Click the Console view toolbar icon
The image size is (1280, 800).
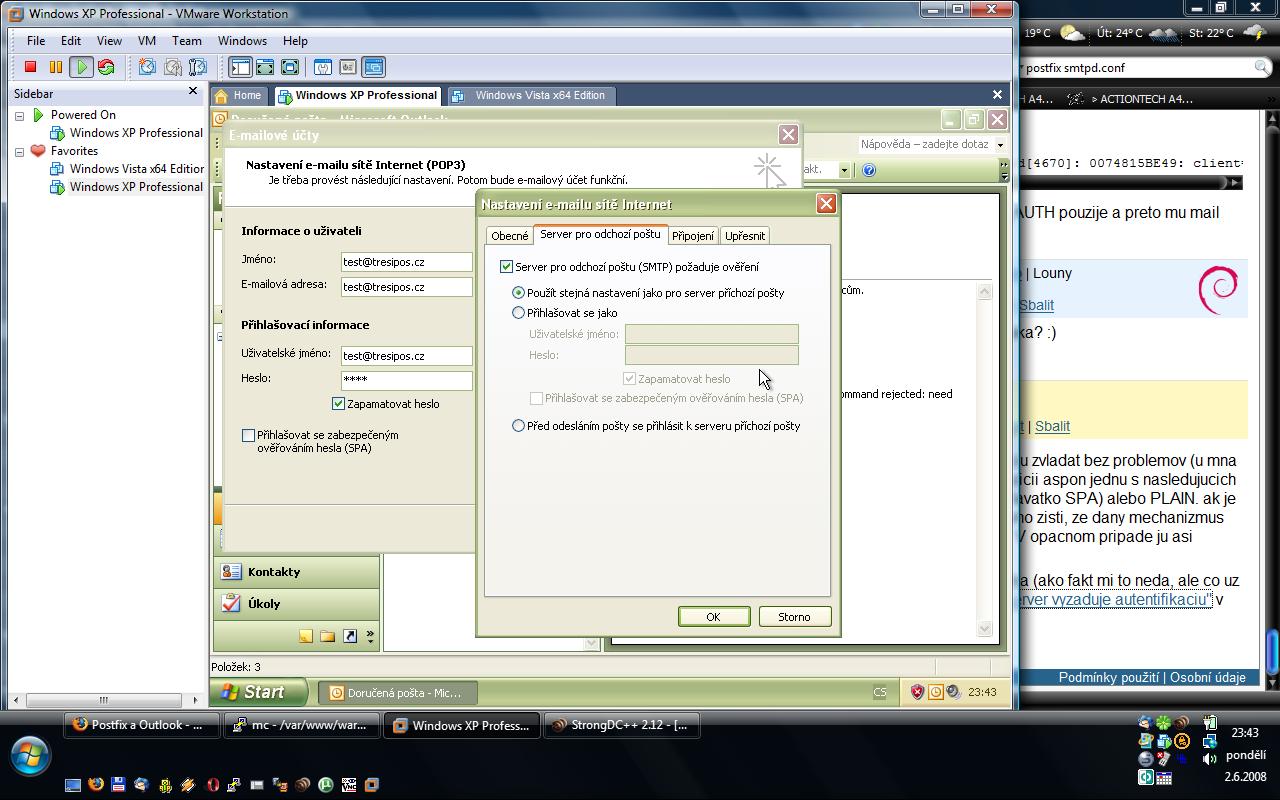[373, 67]
